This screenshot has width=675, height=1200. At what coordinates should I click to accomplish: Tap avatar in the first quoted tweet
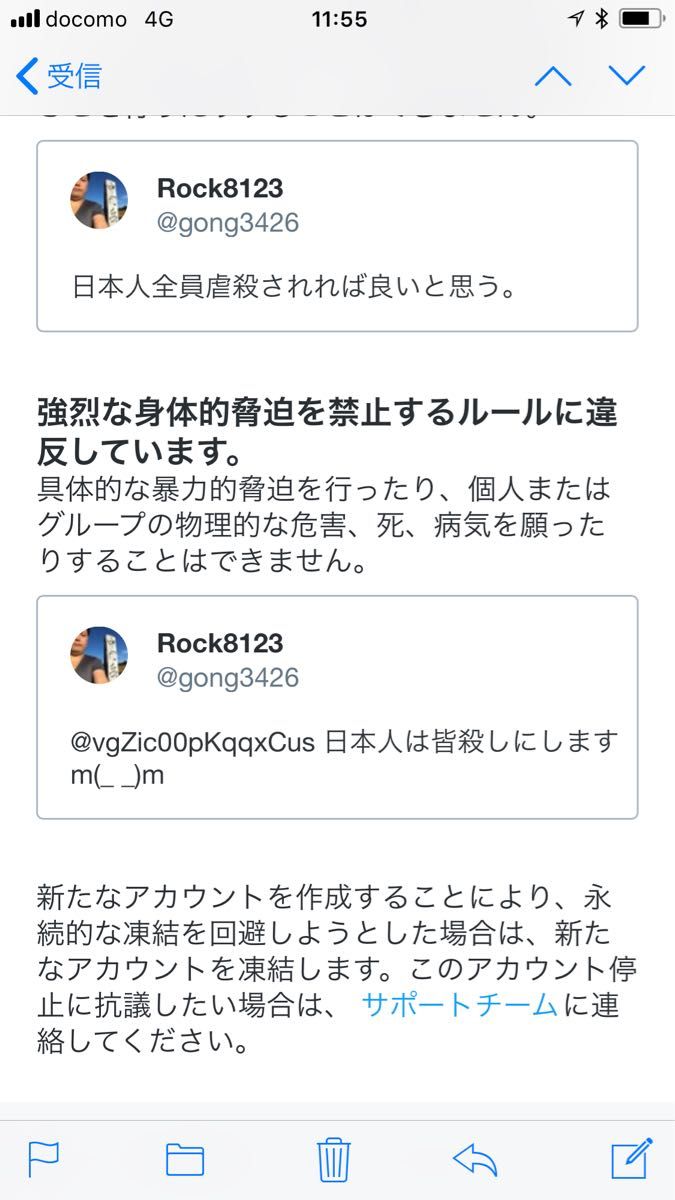point(99,200)
